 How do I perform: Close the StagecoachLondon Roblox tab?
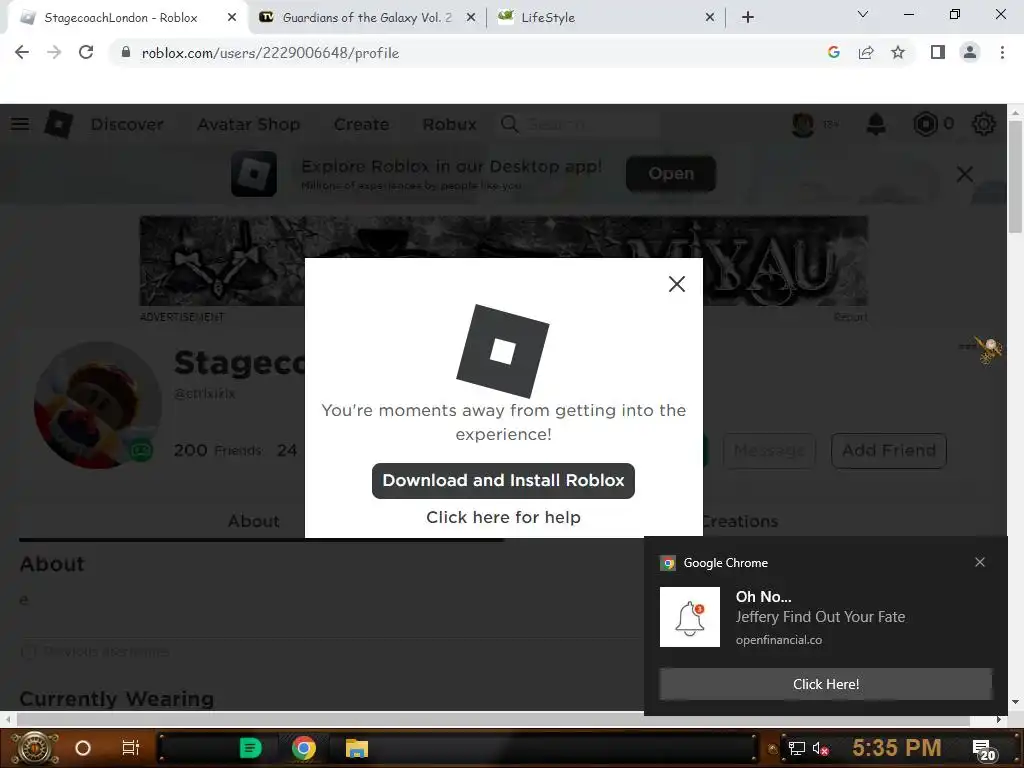pyautogui.click(x=232, y=18)
